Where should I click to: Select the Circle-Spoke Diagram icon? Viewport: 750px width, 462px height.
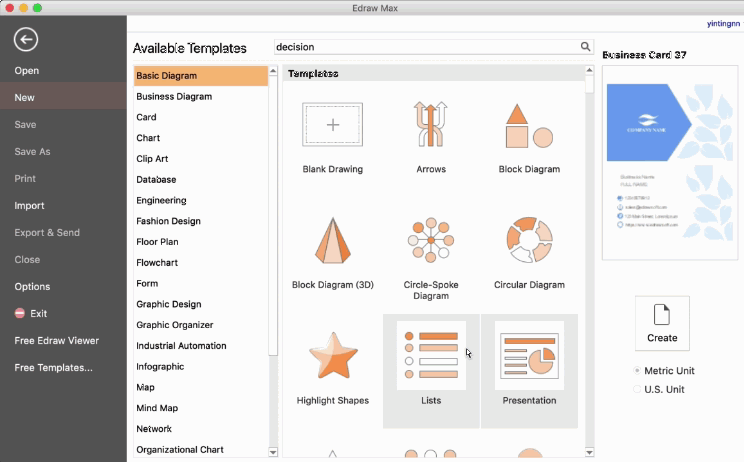click(430, 240)
